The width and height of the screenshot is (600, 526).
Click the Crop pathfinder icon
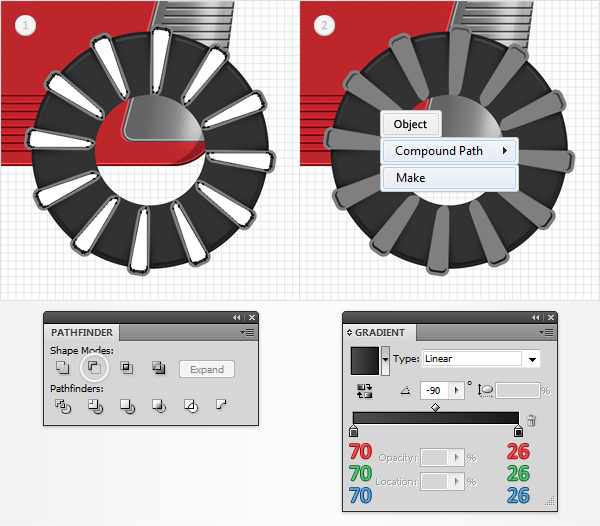pyautogui.click(x=159, y=406)
